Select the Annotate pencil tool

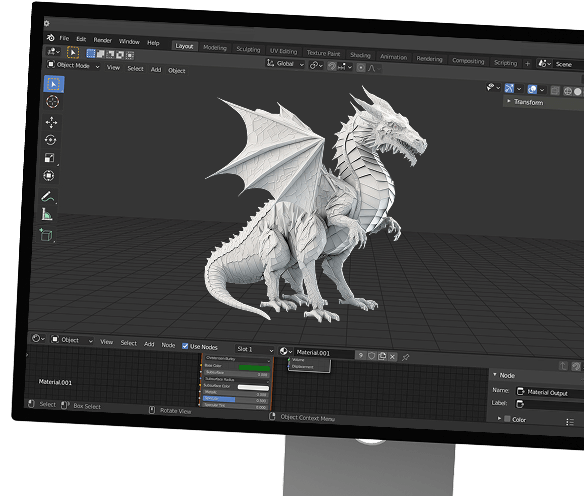pyautogui.click(x=47, y=196)
